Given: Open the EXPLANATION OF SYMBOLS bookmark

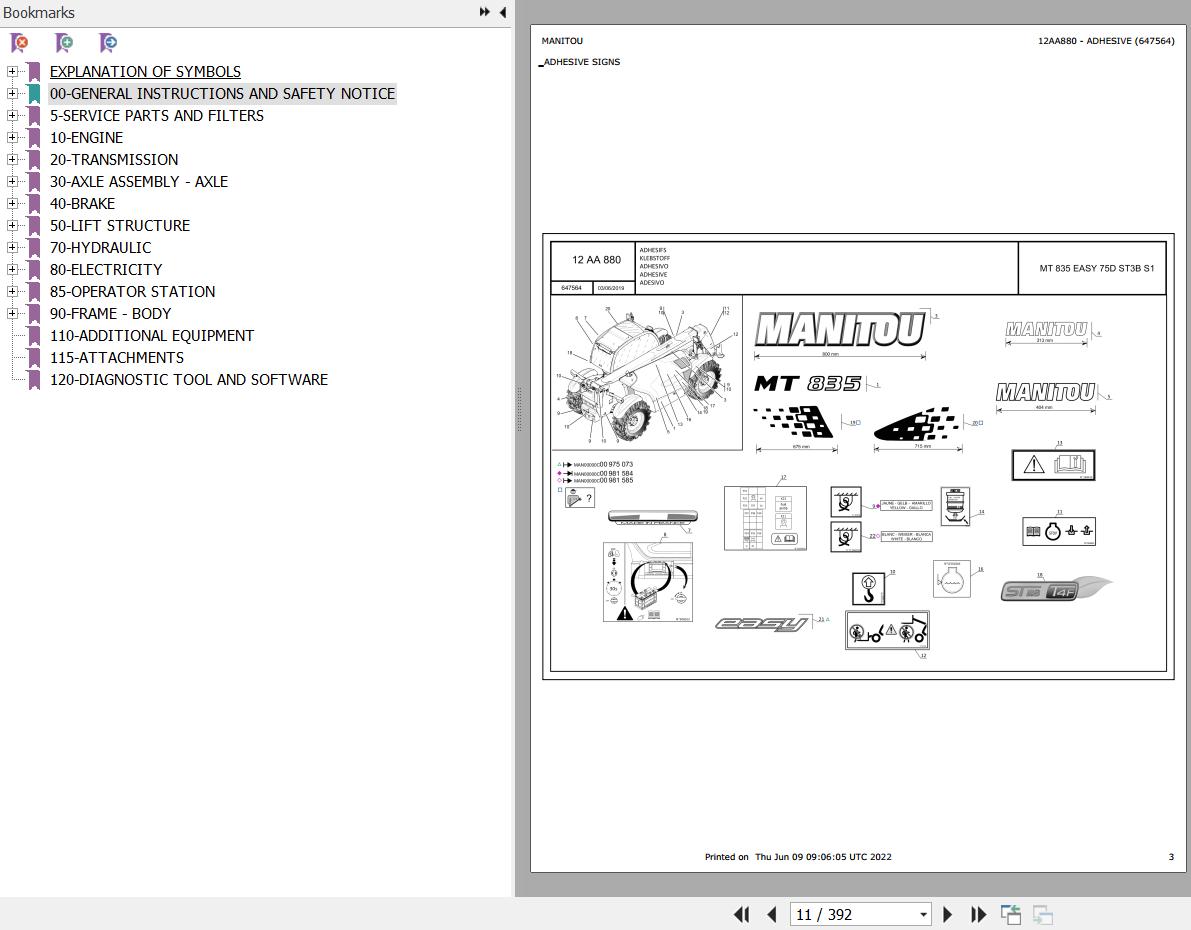Looking at the screenshot, I should tap(145, 71).
